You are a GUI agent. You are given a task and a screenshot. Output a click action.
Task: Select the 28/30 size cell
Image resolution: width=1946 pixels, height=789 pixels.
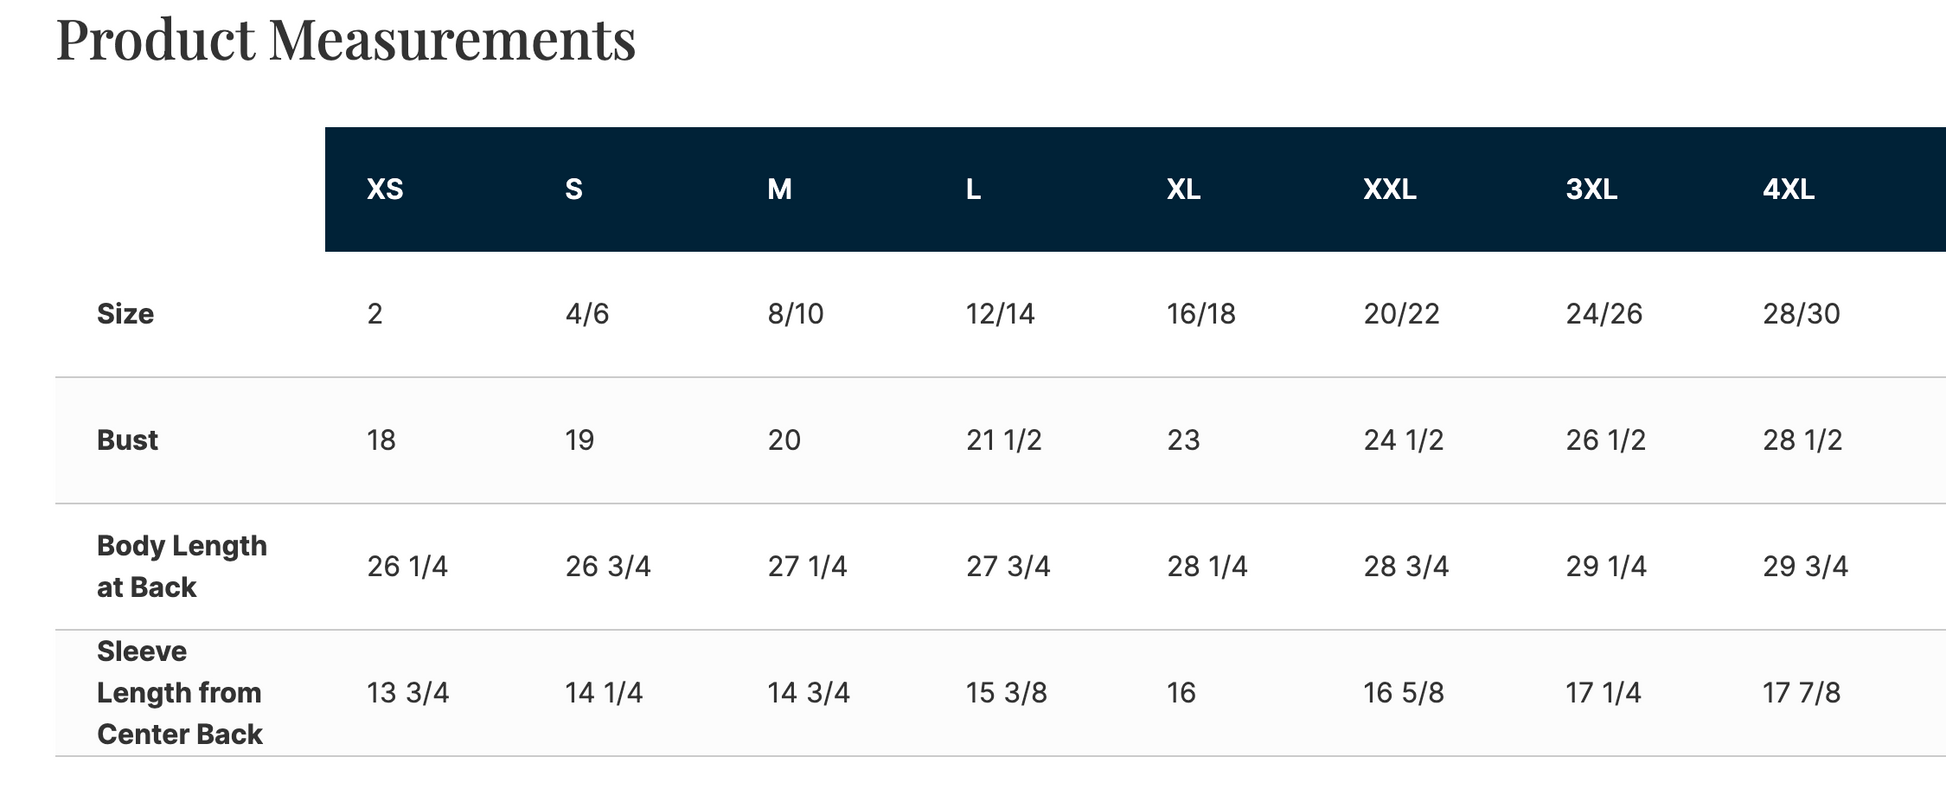click(x=1801, y=314)
